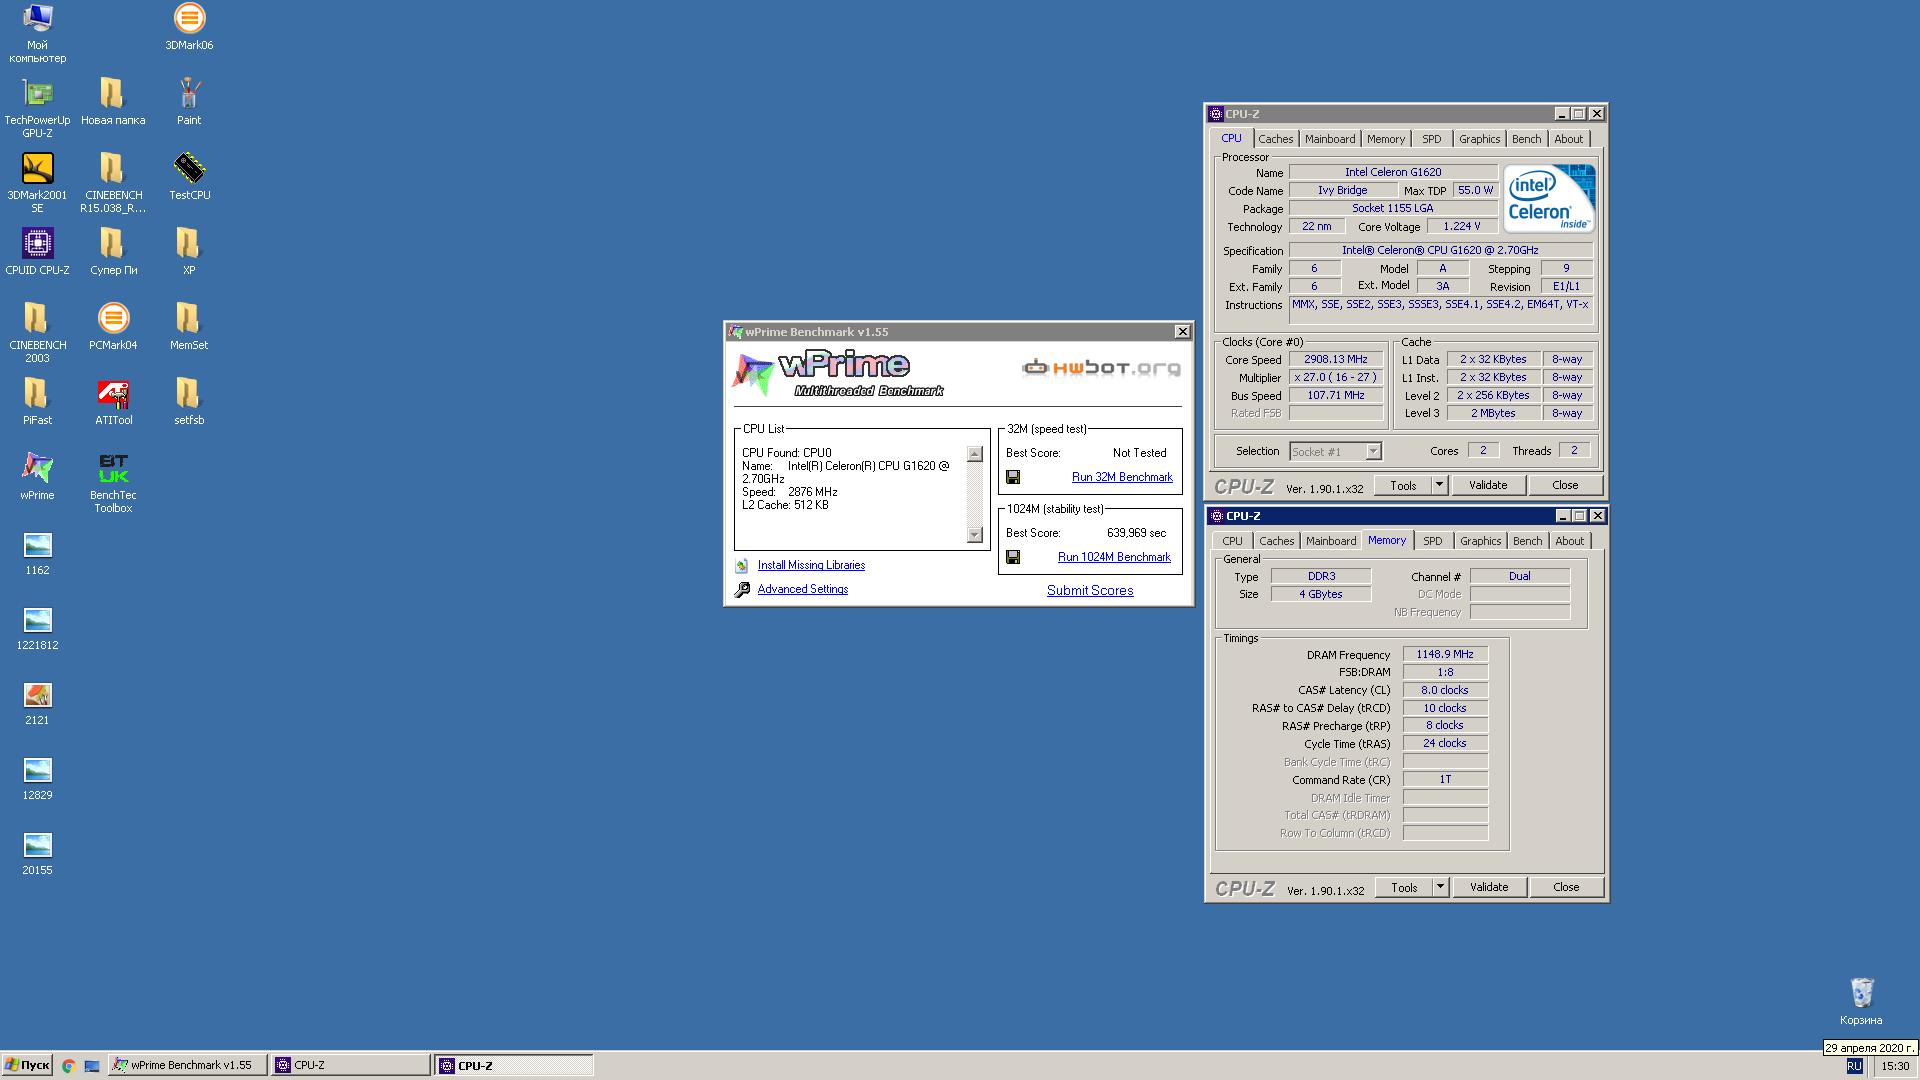
Task: Switch to Caches tab in upper CPU-Z
Action: [1275, 139]
